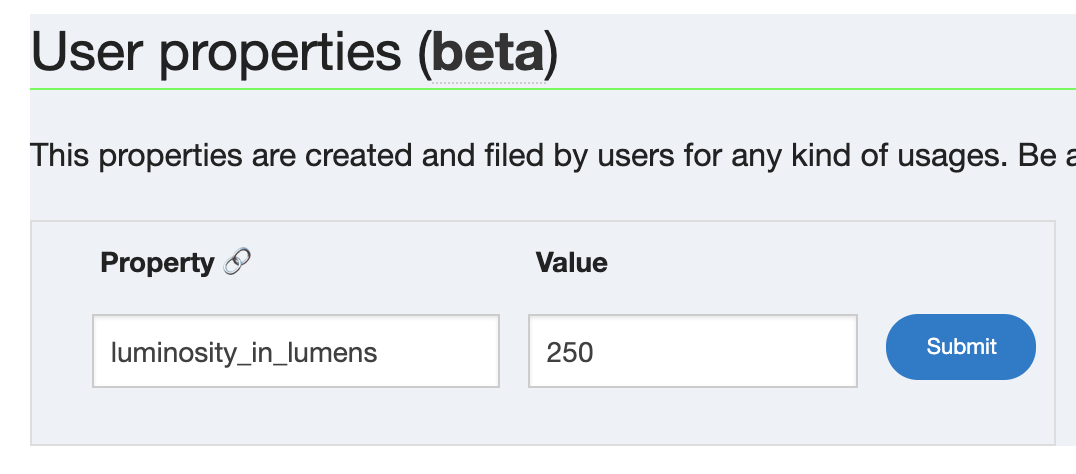1076x474 pixels.
Task: Focus the Property field containing luminosity_in_lumens
Action: 296,351
